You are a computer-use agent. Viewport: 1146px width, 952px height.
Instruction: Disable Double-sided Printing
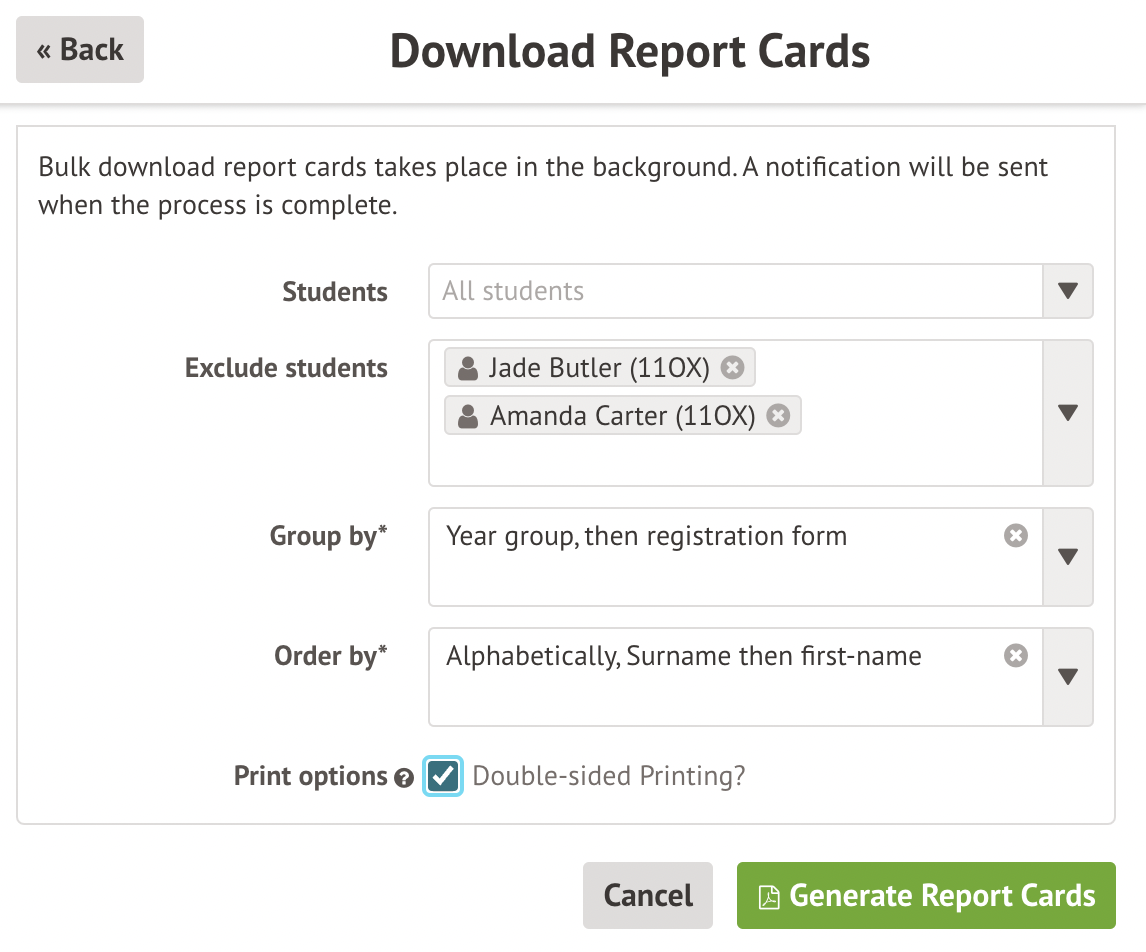(443, 776)
